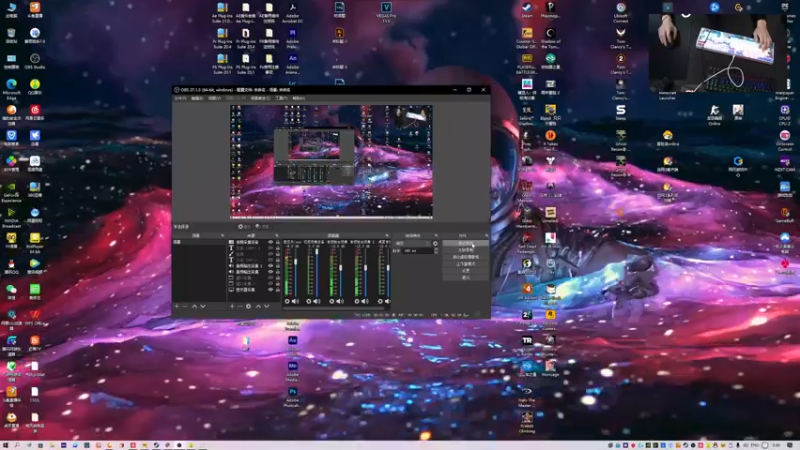Pop out the Scenes dock panel

(222, 235)
